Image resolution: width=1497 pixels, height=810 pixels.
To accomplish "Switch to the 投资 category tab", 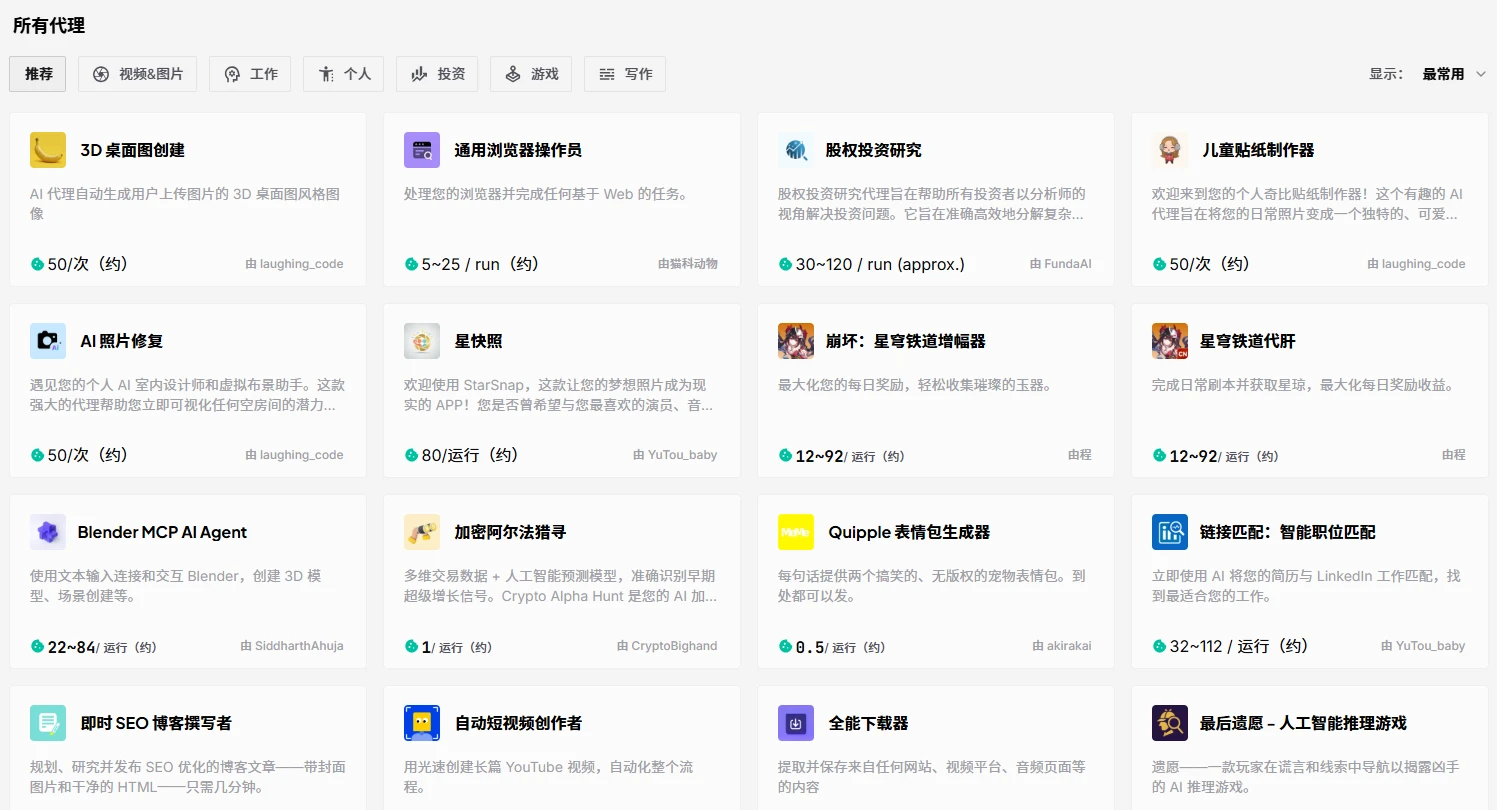I will [x=437, y=74].
